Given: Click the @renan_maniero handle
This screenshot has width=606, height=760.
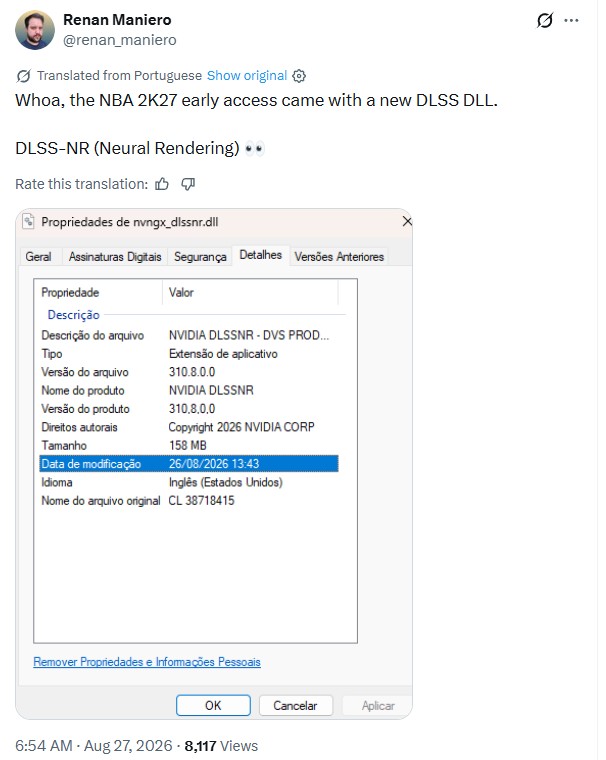Looking at the screenshot, I should click(120, 40).
